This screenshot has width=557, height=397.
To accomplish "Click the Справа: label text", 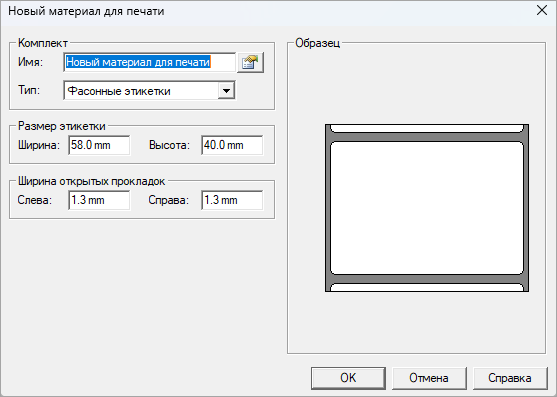I will (169, 200).
